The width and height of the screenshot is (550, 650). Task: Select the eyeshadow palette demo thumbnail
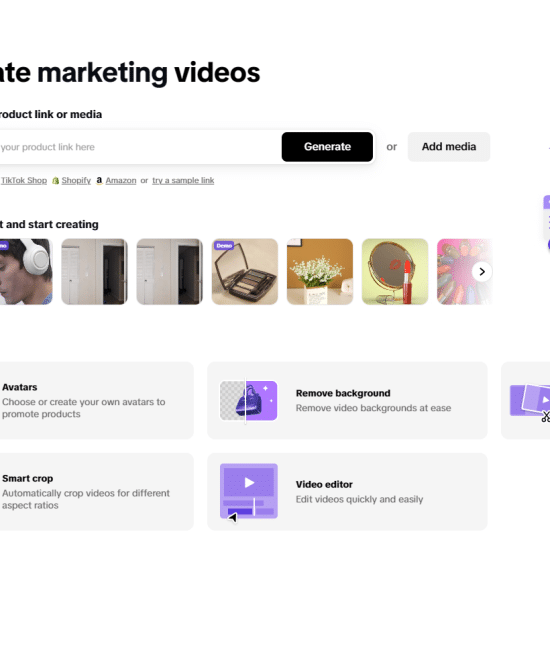coord(245,272)
